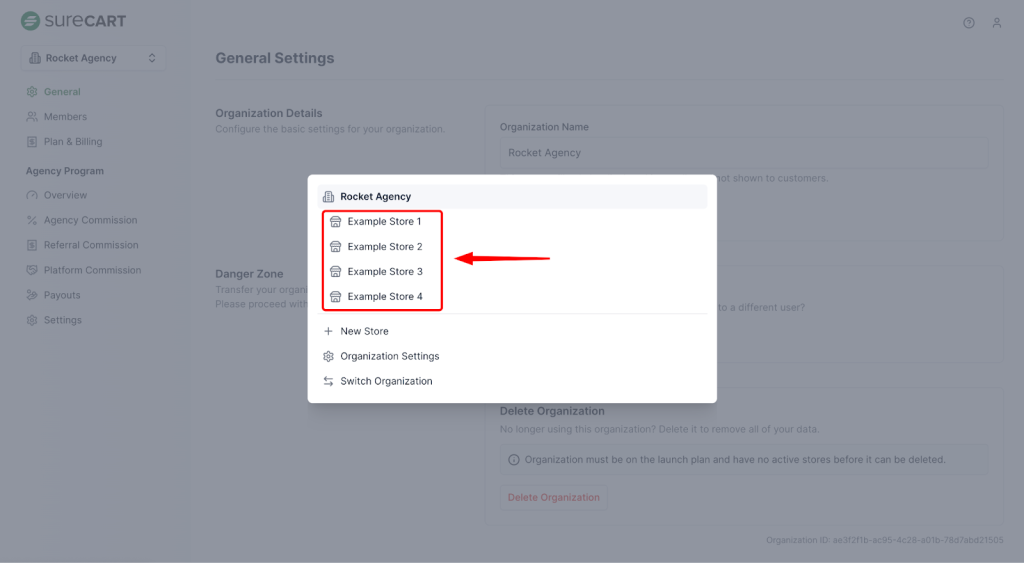
Task: Click the arrows icon beside Switch Organization
Action: (328, 381)
